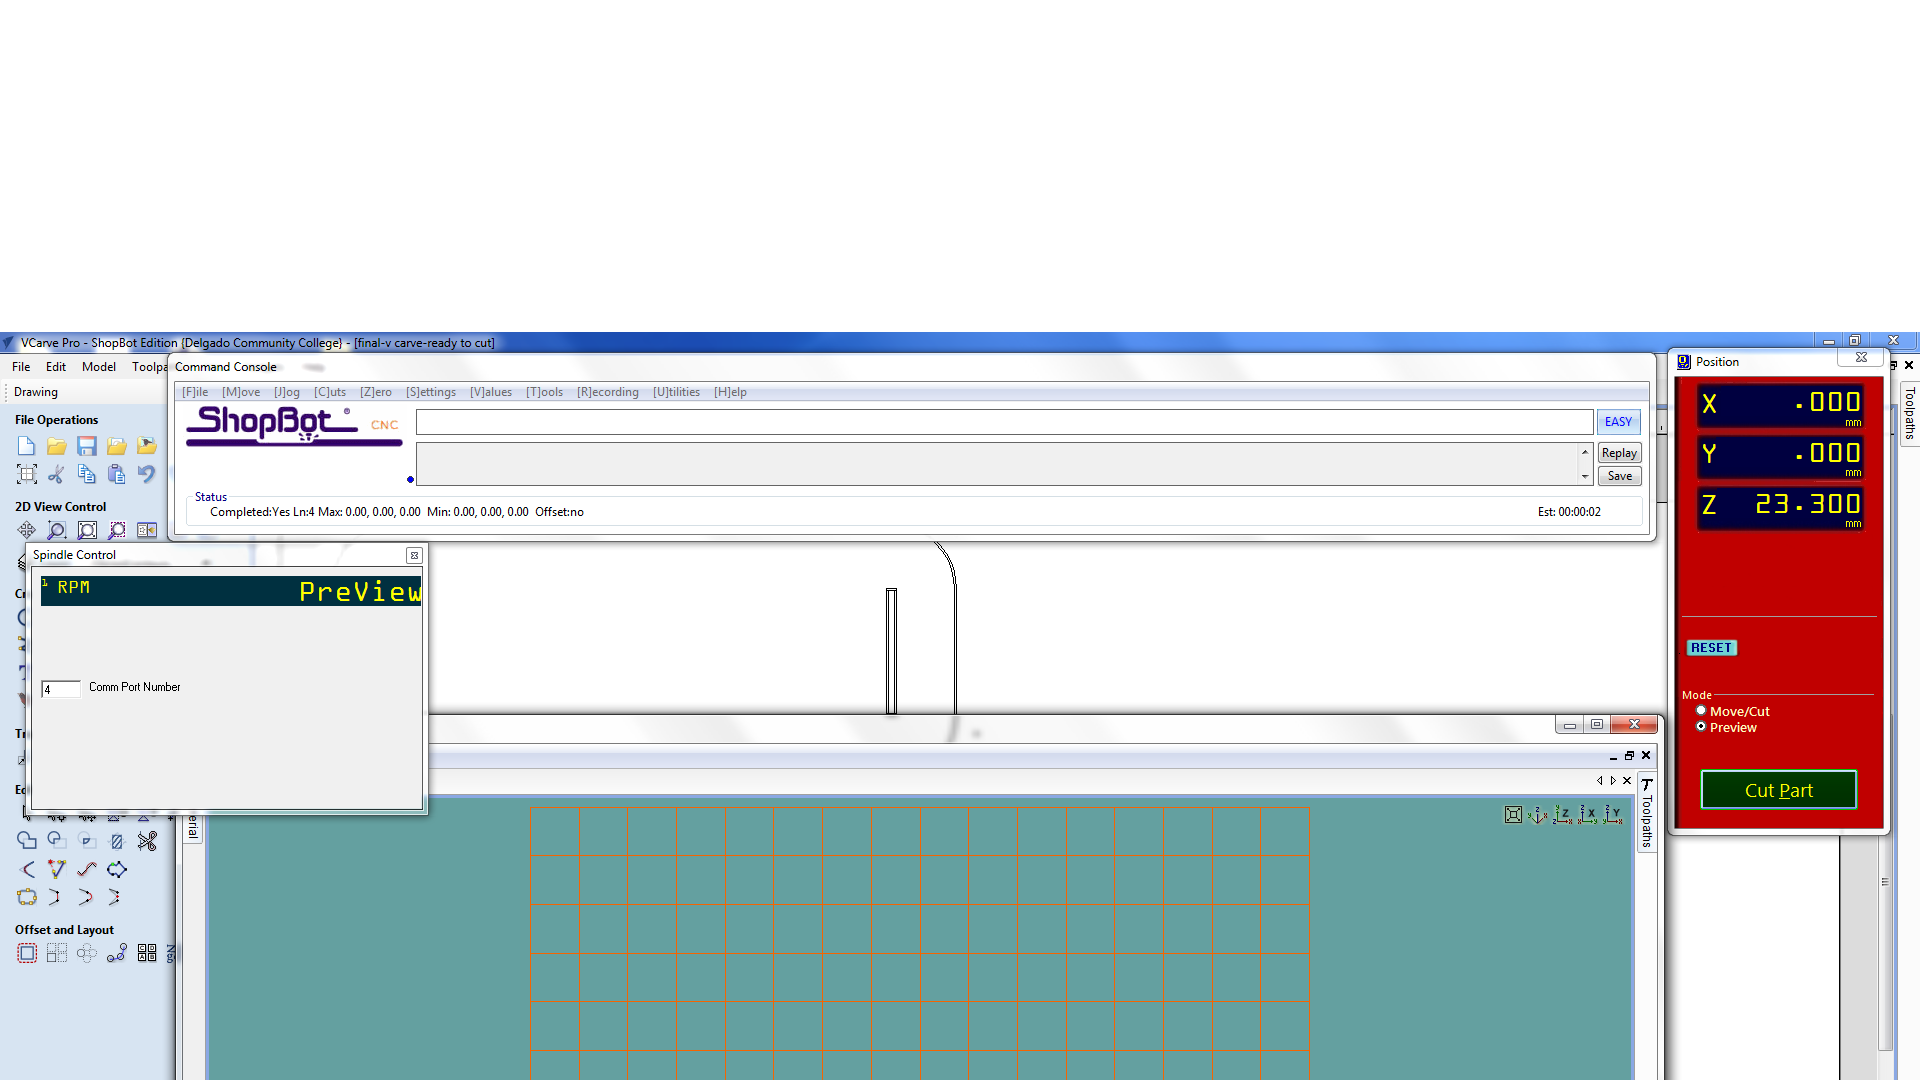Viewport: 1920px width, 1080px height.
Task: Open VCarve Pro Edit menu
Action: click(x=56, y=367)
